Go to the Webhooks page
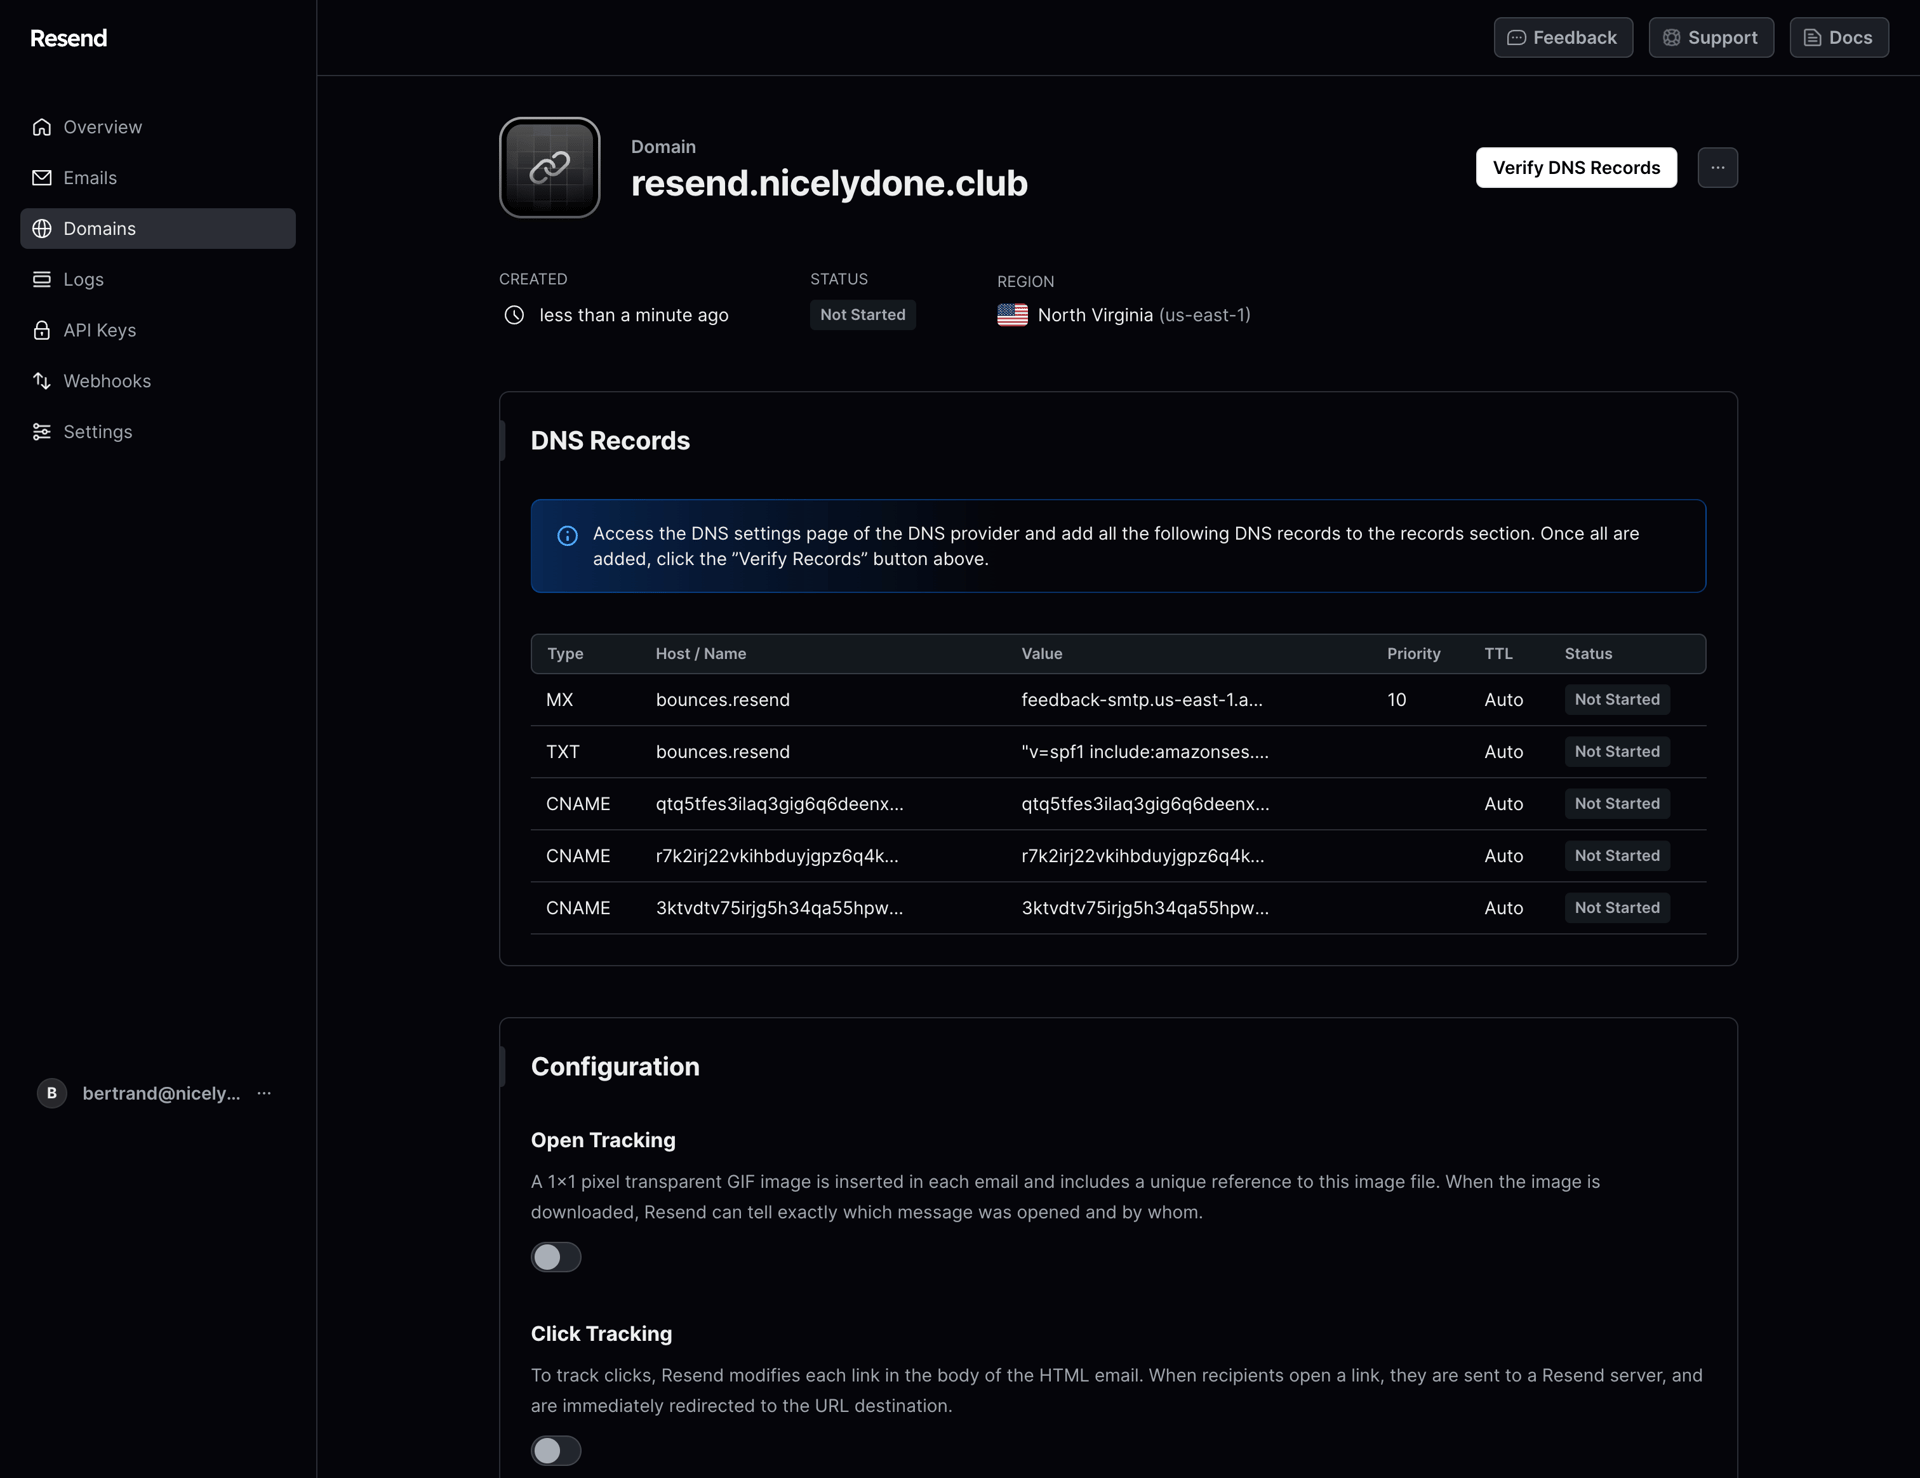 click(x=107, y=381)
